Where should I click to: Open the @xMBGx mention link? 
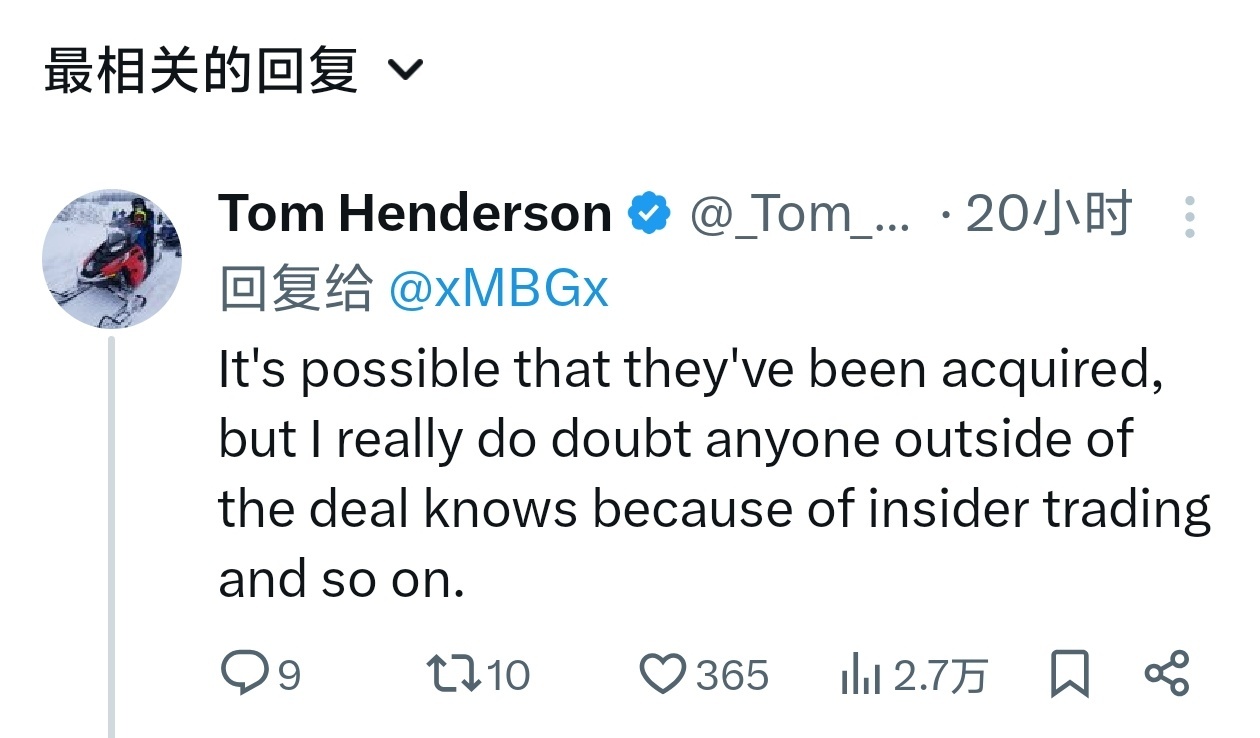497,289
